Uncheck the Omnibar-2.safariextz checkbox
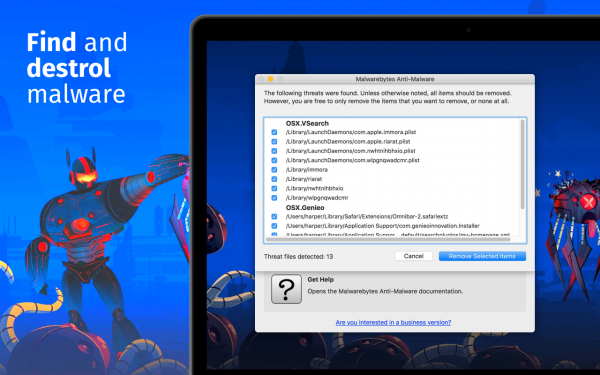The image size is (600, 375). [274, 217]
